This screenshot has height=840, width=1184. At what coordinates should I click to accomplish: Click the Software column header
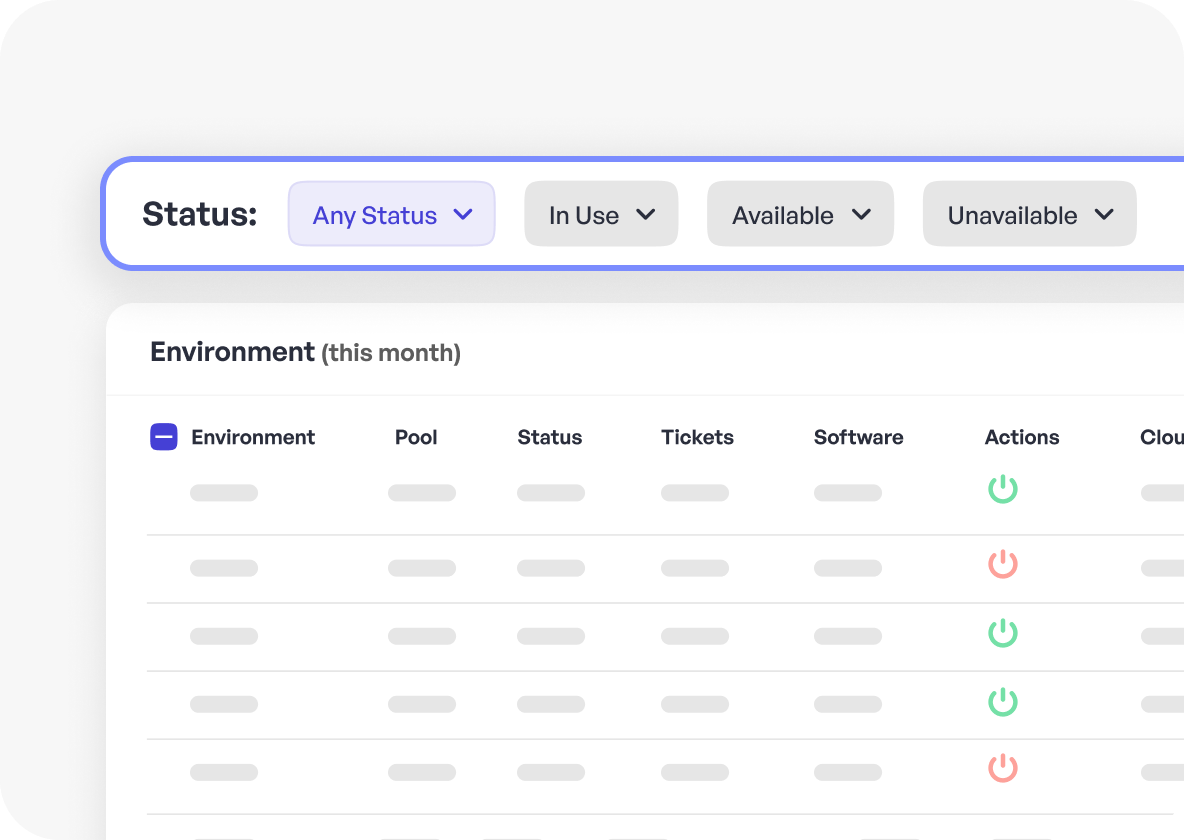click(x=858, y=437)
